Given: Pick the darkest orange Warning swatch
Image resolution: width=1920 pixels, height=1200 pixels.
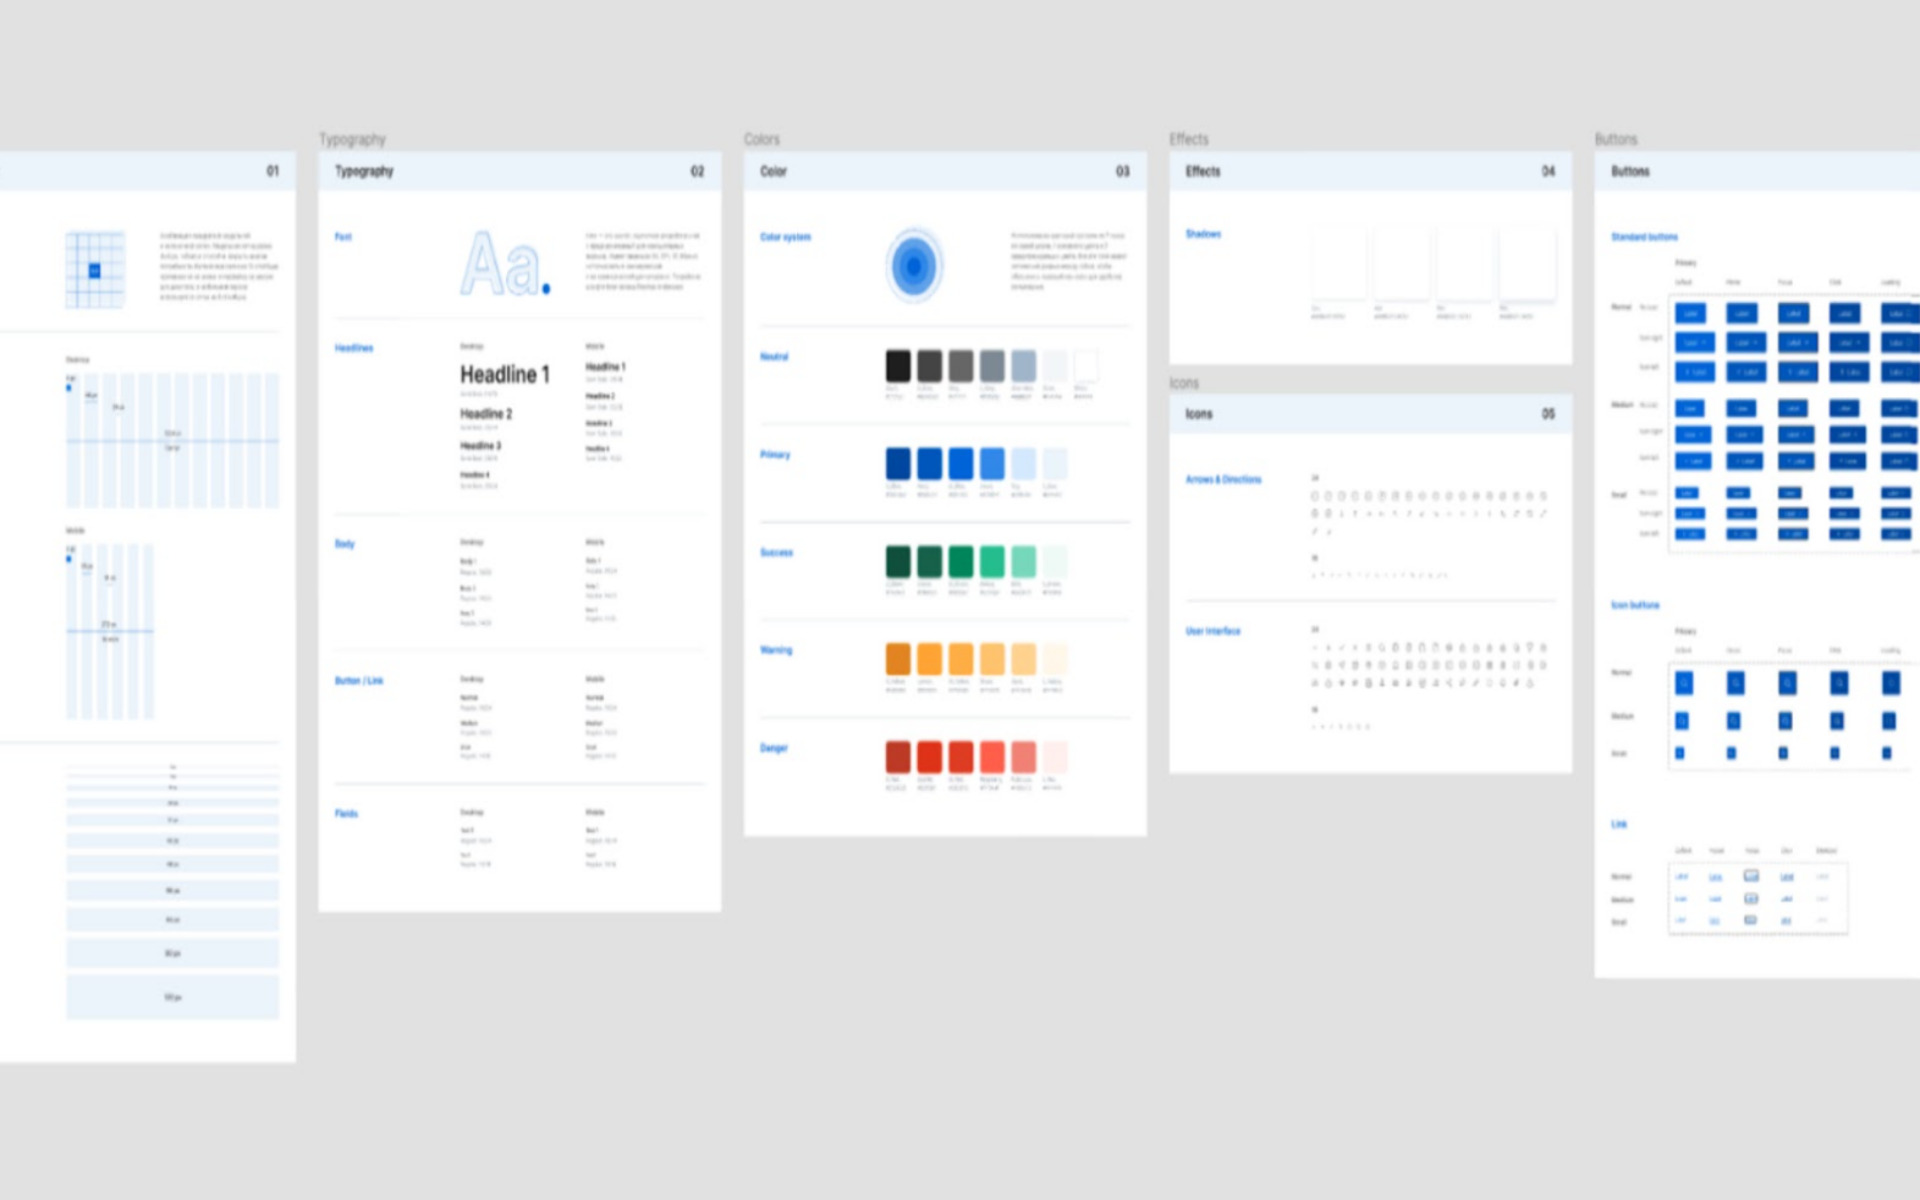Looking at the screenshot, I should pyautogui.click(x=898, y=659).
